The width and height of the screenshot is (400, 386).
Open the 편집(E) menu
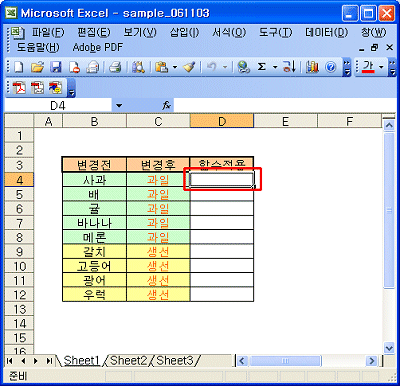pyautogui.click(x=94, y=32)
